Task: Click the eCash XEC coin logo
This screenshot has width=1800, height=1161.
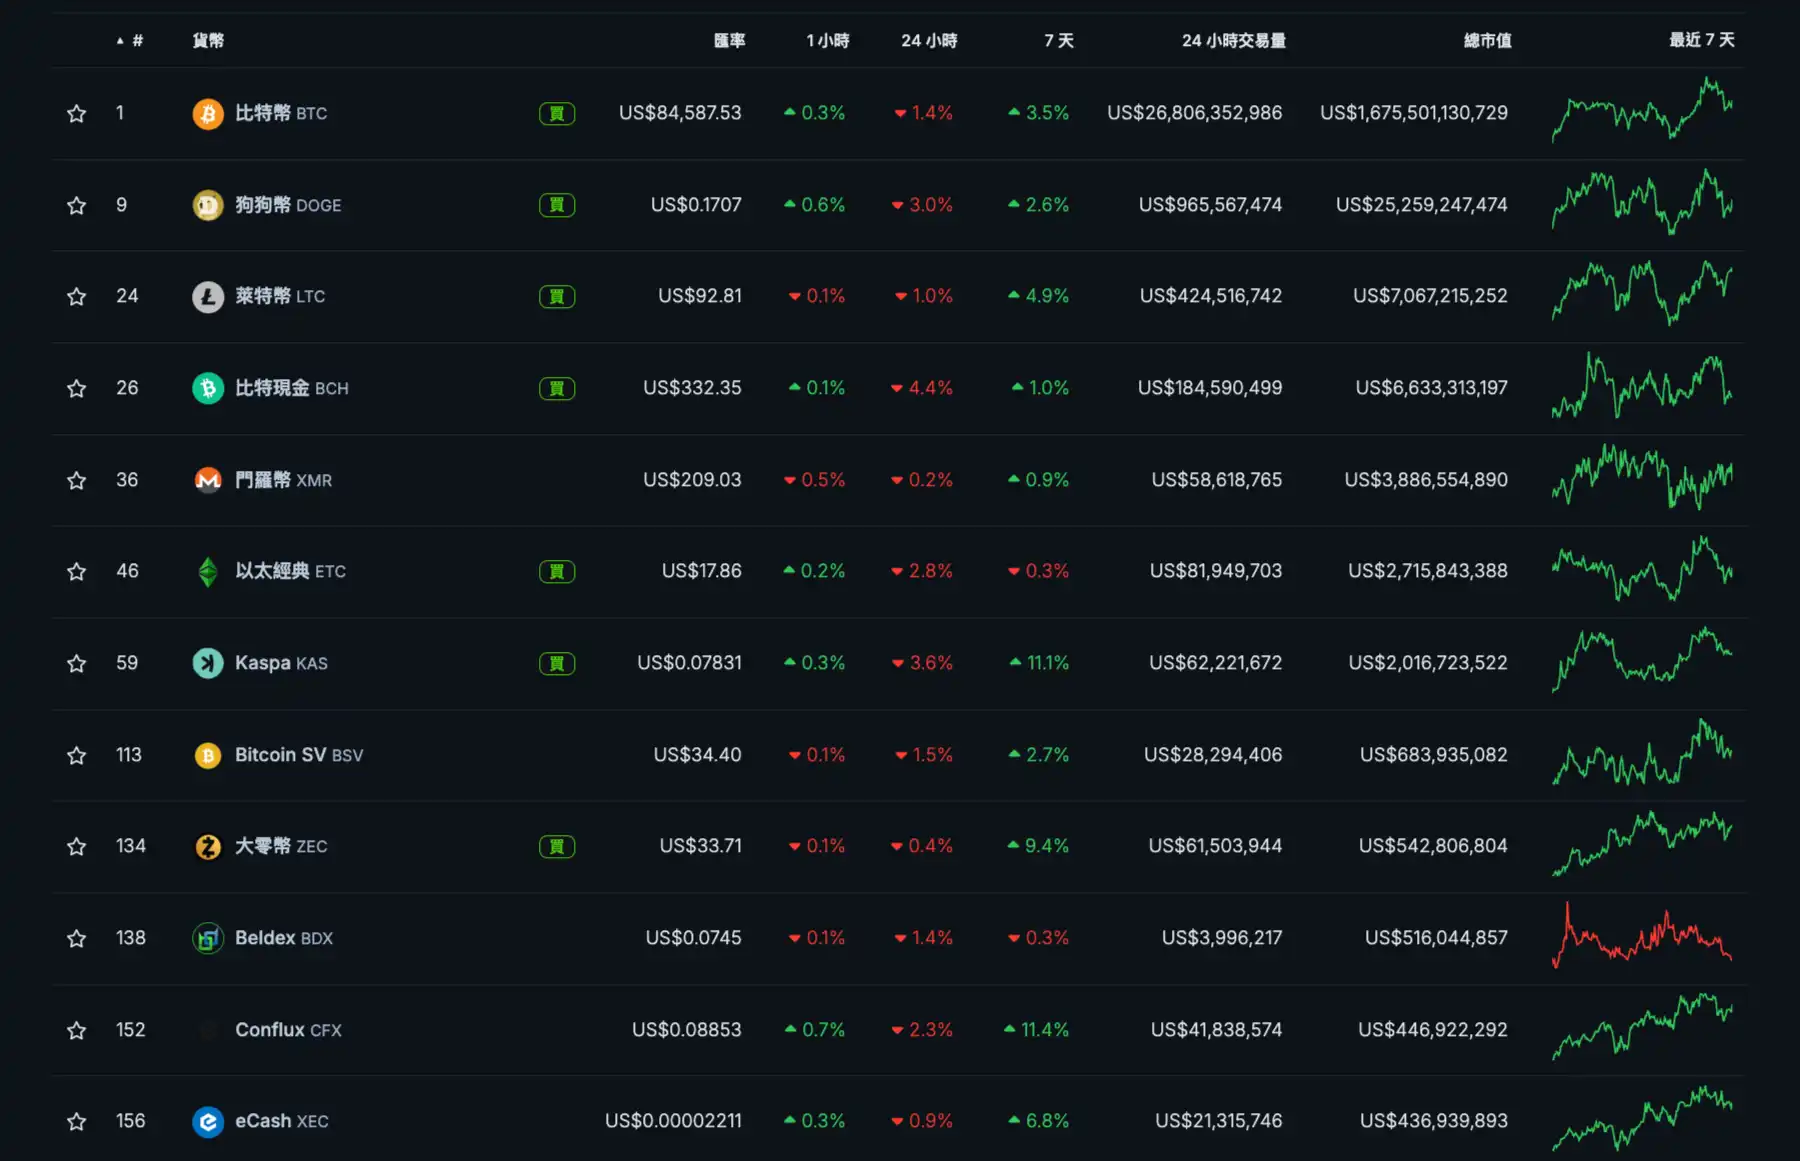Action: [x=207, y=1122]
